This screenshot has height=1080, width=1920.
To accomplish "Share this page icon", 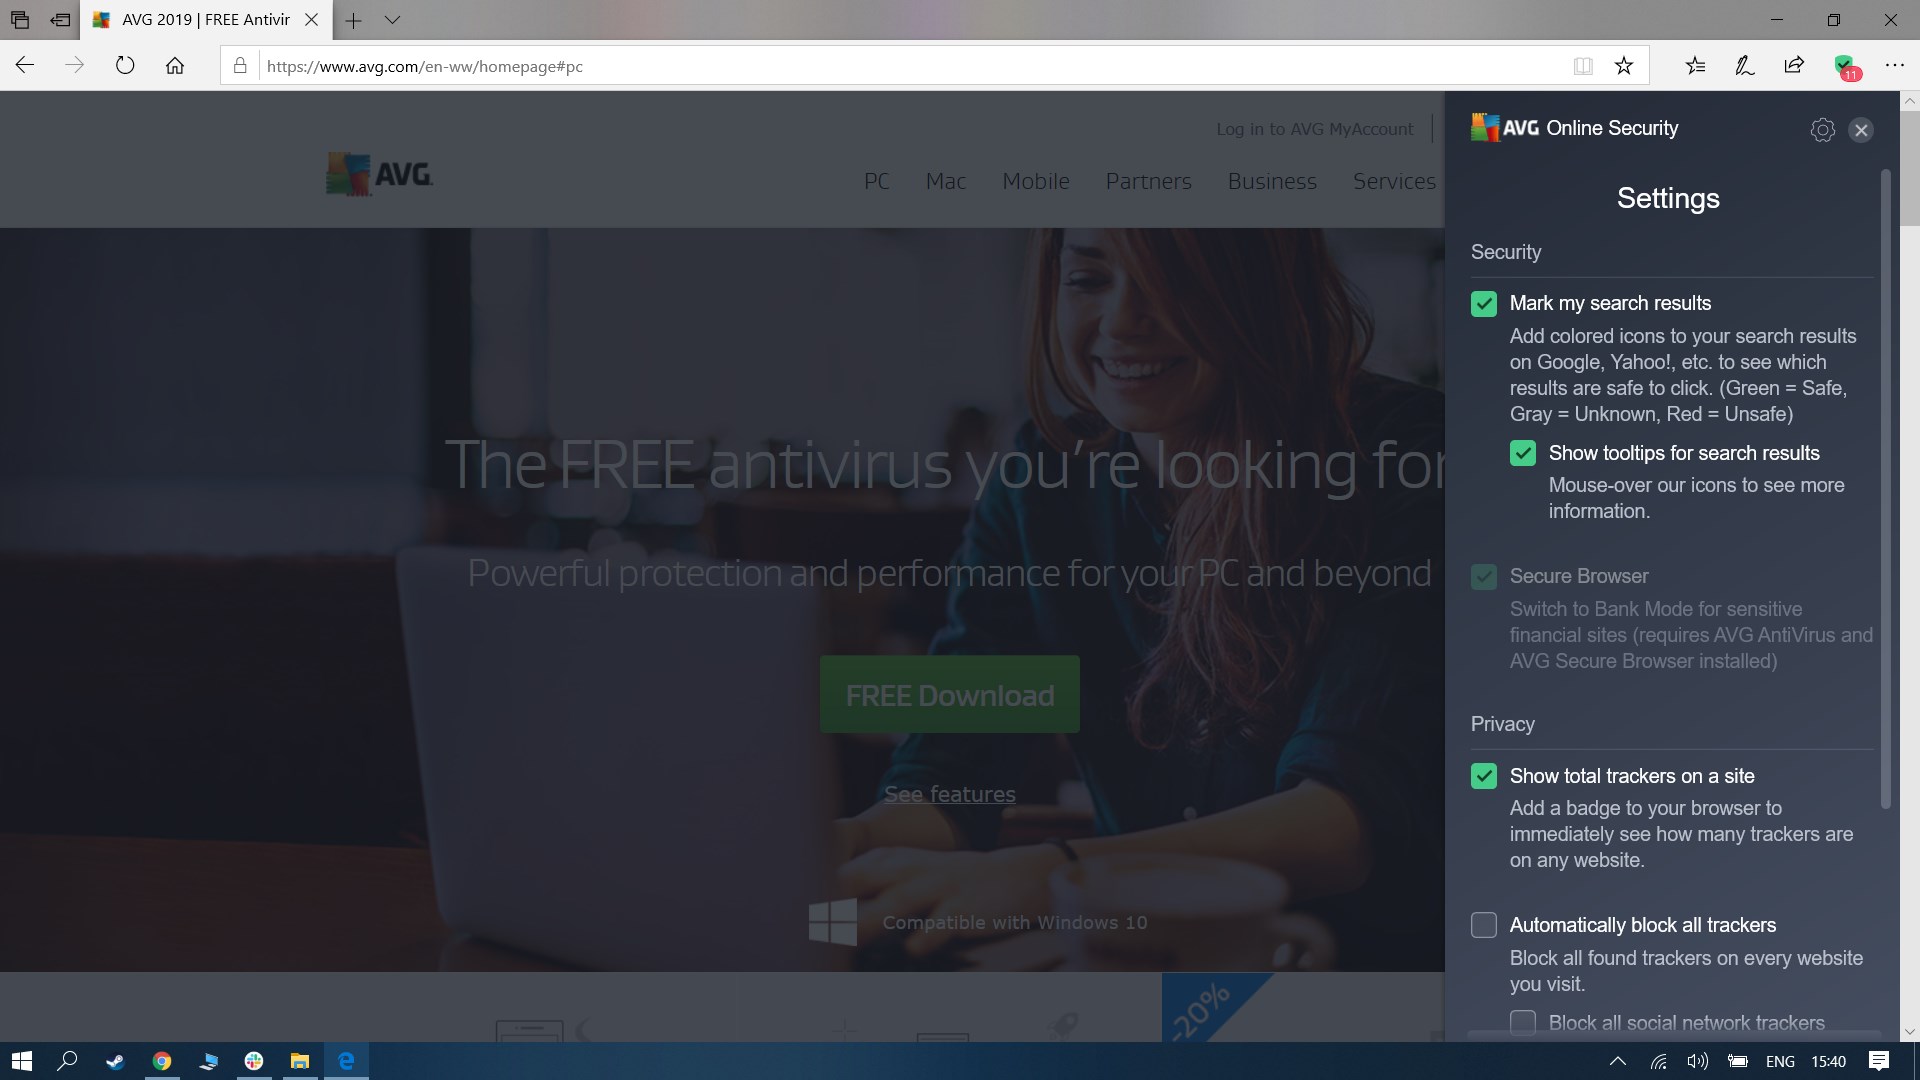I will pyautogui.click(x=1794, y=66).
